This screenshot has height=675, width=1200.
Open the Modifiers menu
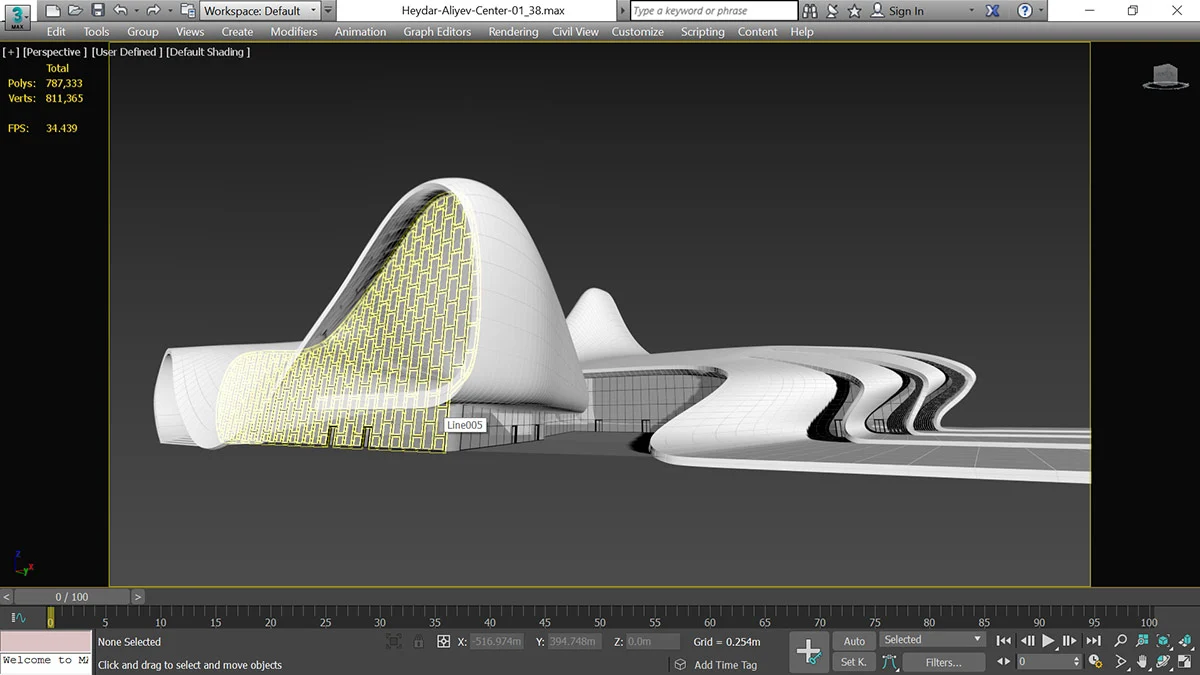[294, 32]
